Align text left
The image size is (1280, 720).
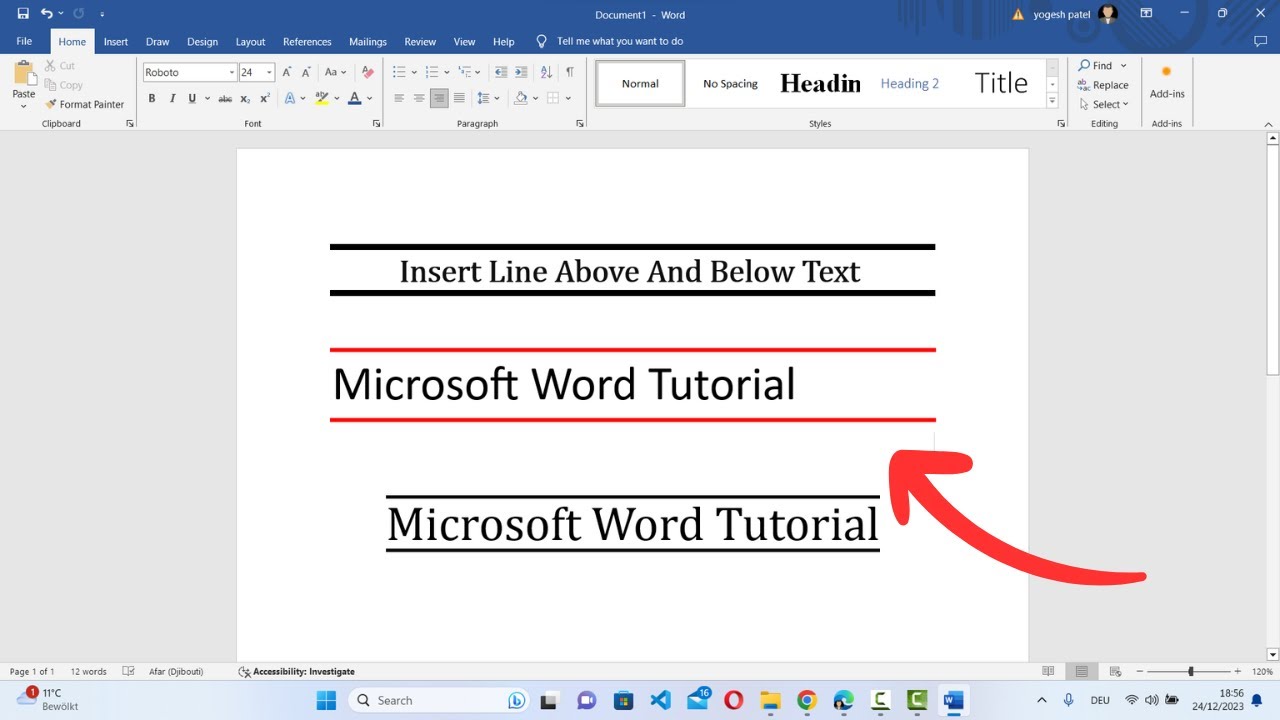[x=398, y=98]
